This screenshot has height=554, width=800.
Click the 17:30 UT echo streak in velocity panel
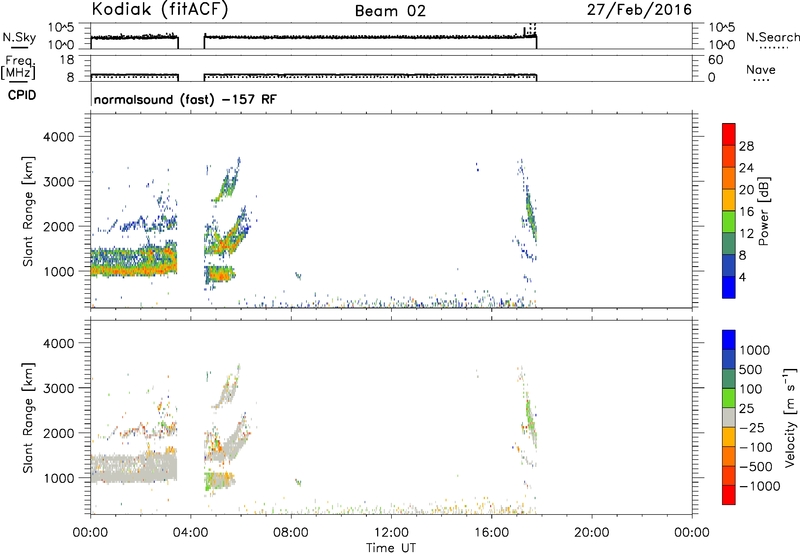point(531,421)
